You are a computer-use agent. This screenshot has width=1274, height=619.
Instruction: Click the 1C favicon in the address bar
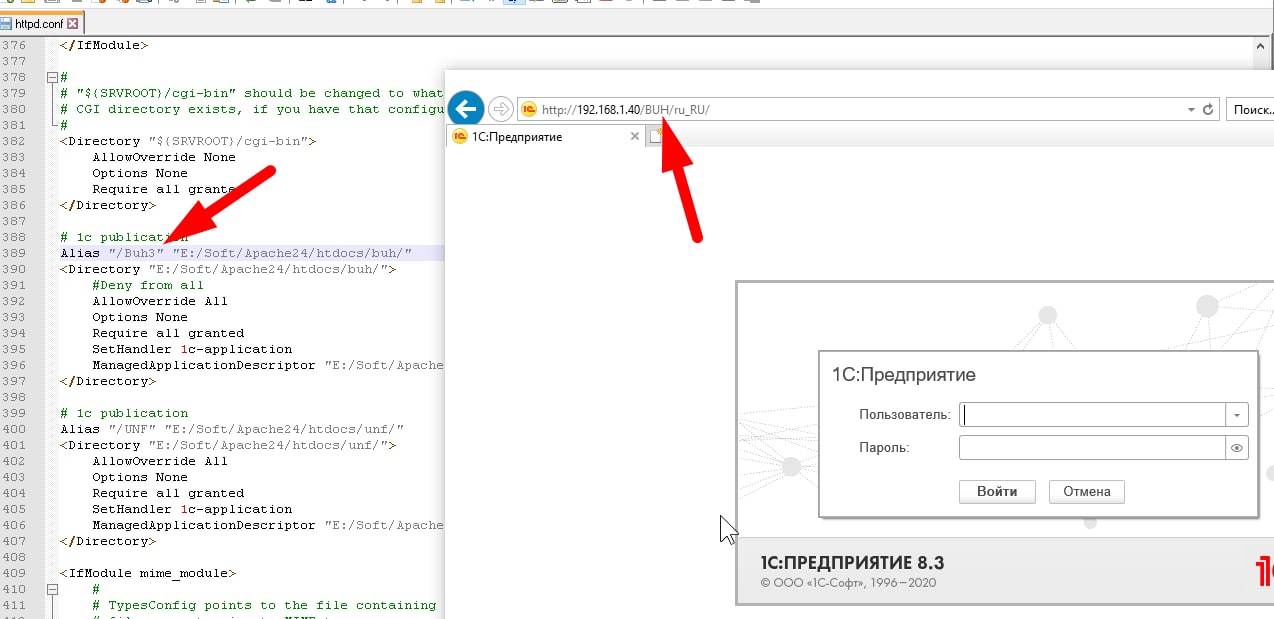[x=529, y=110]
